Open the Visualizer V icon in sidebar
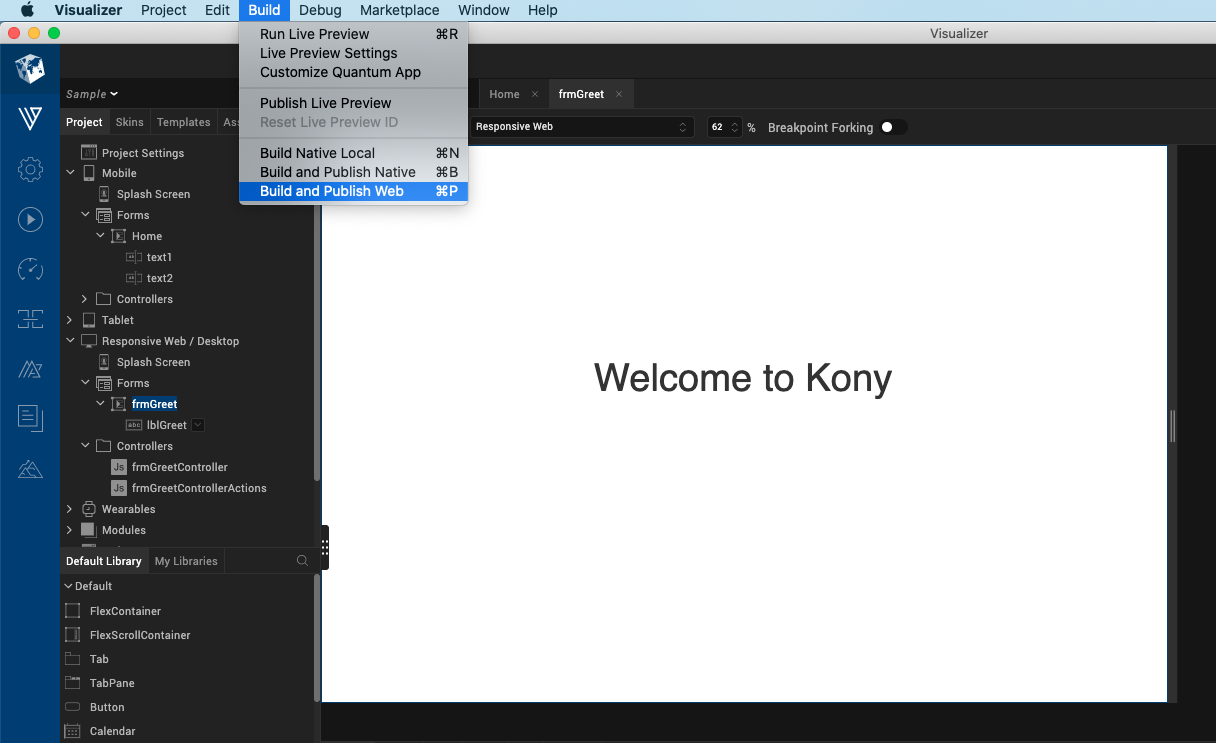Image resolution: width=1216 pixels, height=743 pixels. click(30, 119)
